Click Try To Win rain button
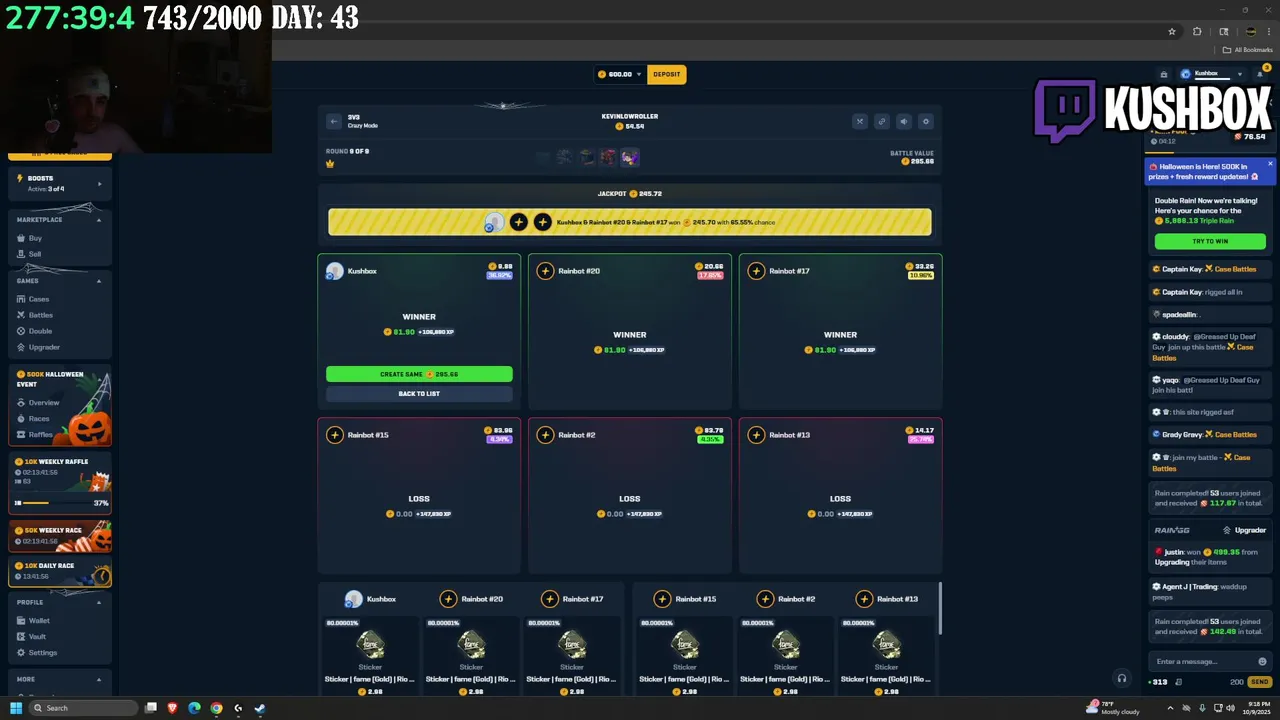Viewport: 1280px width, 720px height. (x=1210, y=241)
